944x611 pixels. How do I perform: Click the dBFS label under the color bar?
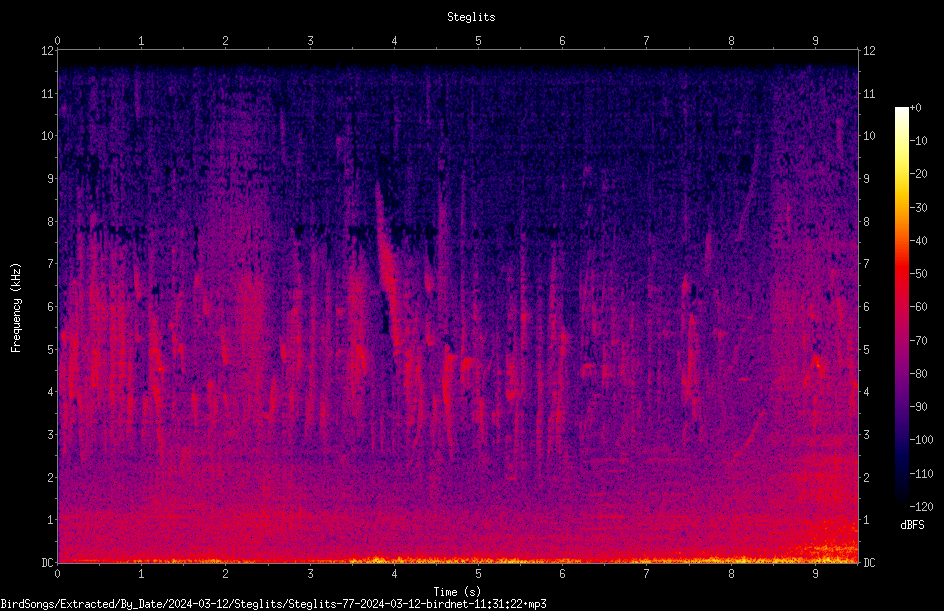point(912,525)
